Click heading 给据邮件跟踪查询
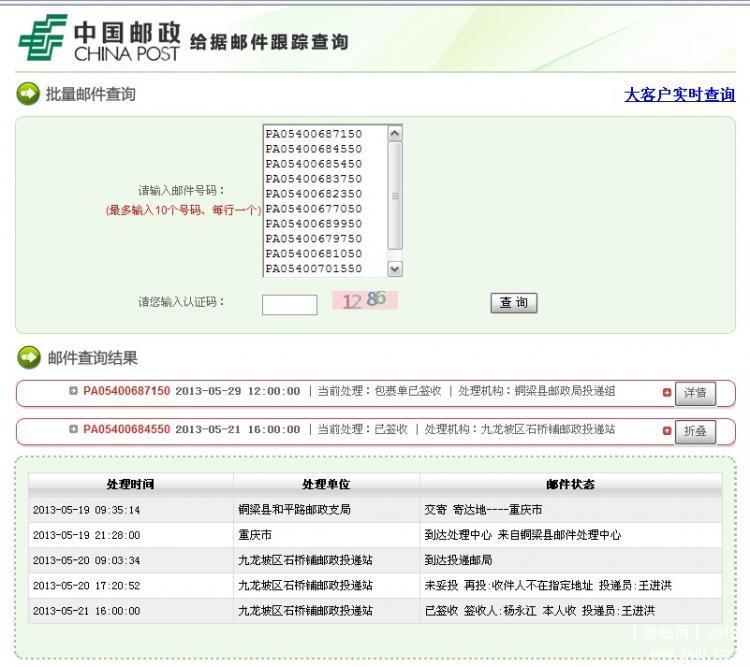Image resolution: width=750 pixels, height=667 pixels. 269,42
